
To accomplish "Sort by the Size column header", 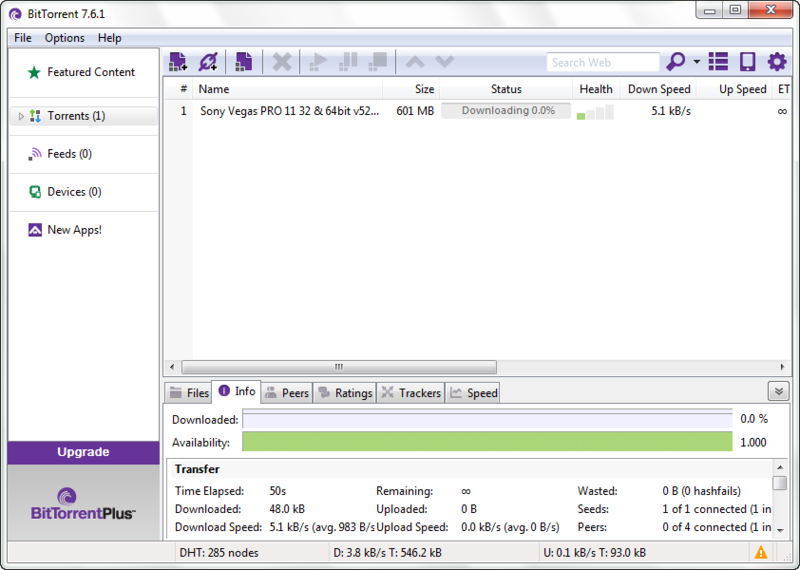I will pyautogui.click(x=411, y=89).
